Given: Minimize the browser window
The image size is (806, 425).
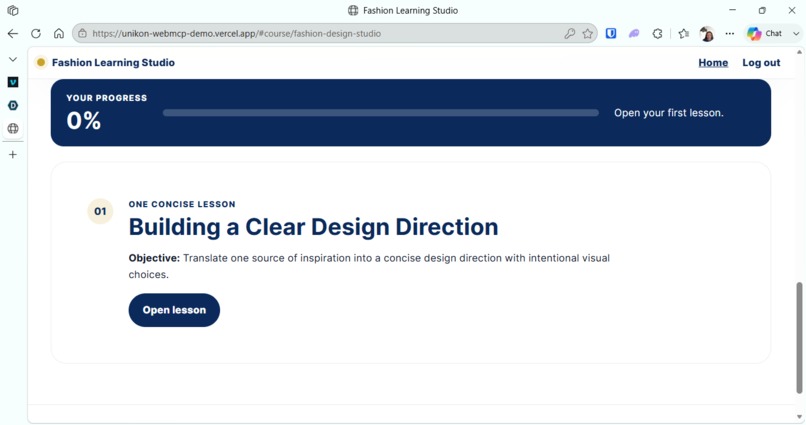Looking at the screenshot, I should pos(732,10).
